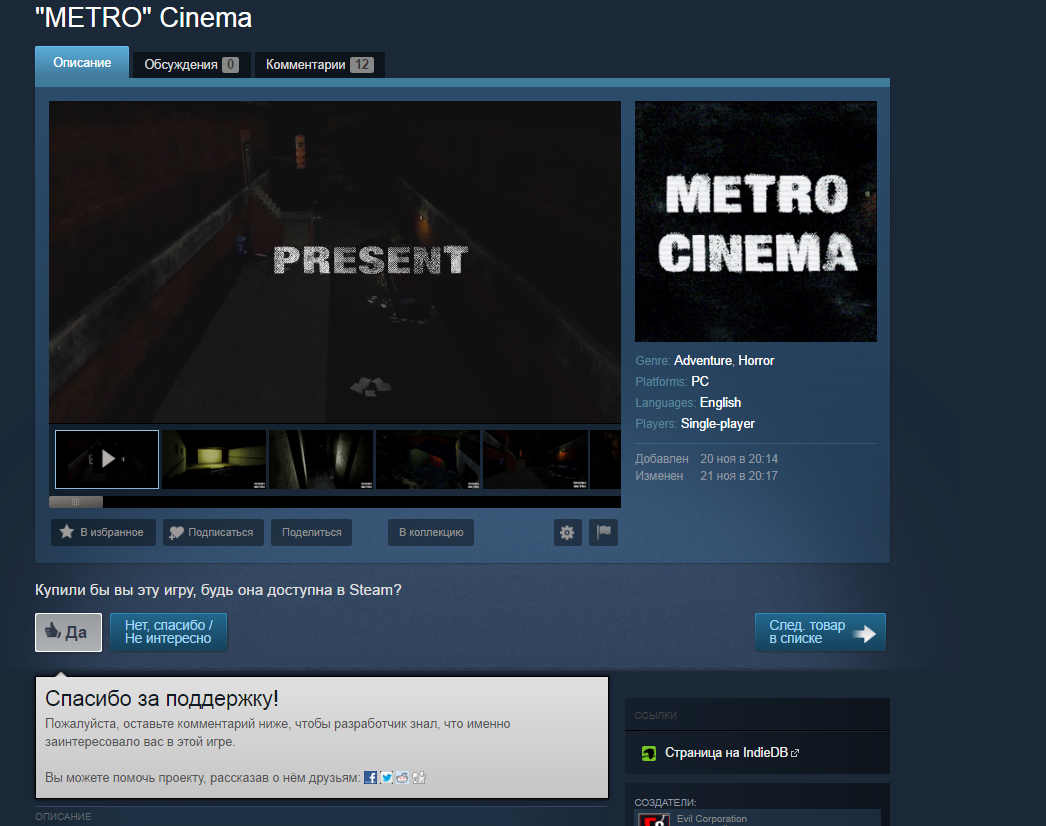Image resolution: width=1046 pixels, height=826 pixels.
Task: Click the IndieDB green logo icon
Action: pos(648,753)
